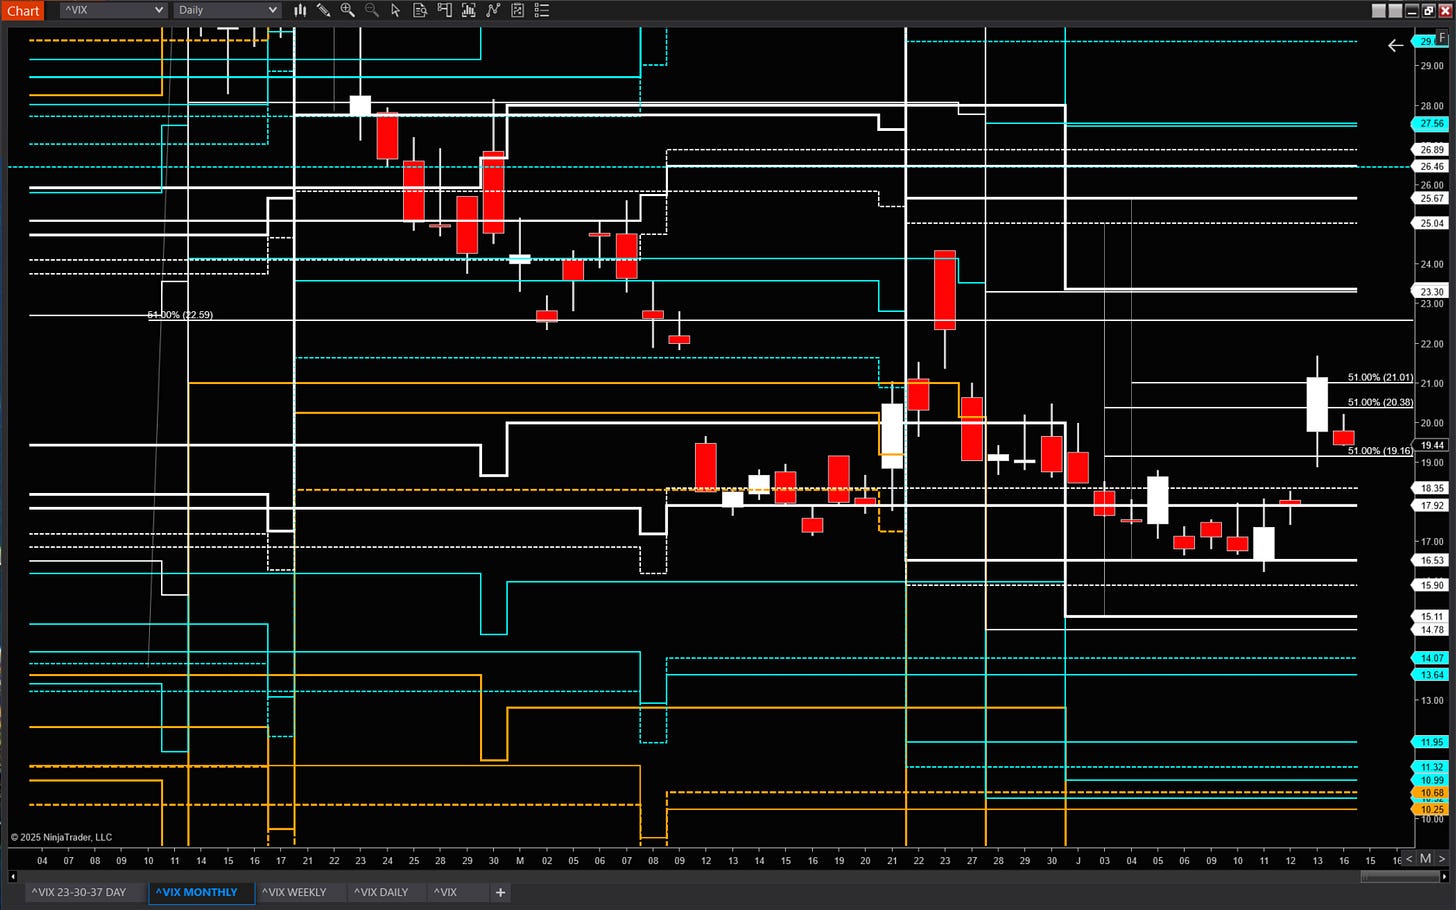Click the second gray link square in title bar

coord(1395,10)
